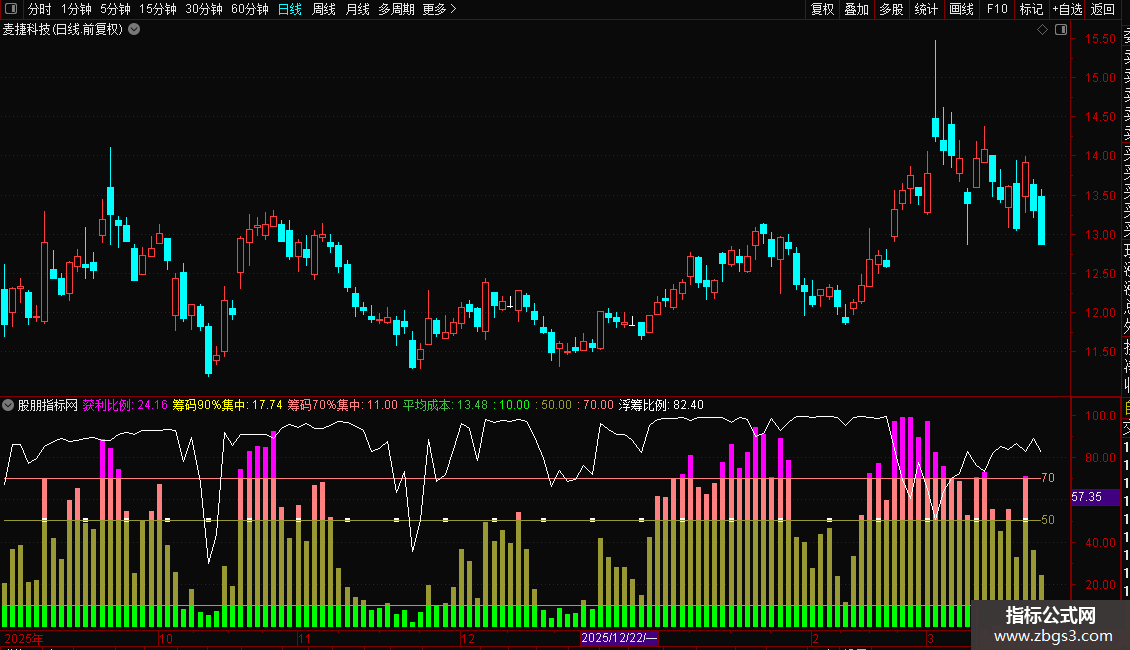Screen dimensions: 1130x650
Task: Add stock via +自选 button
Action: pyautogui.click(x=1067, y=9)
